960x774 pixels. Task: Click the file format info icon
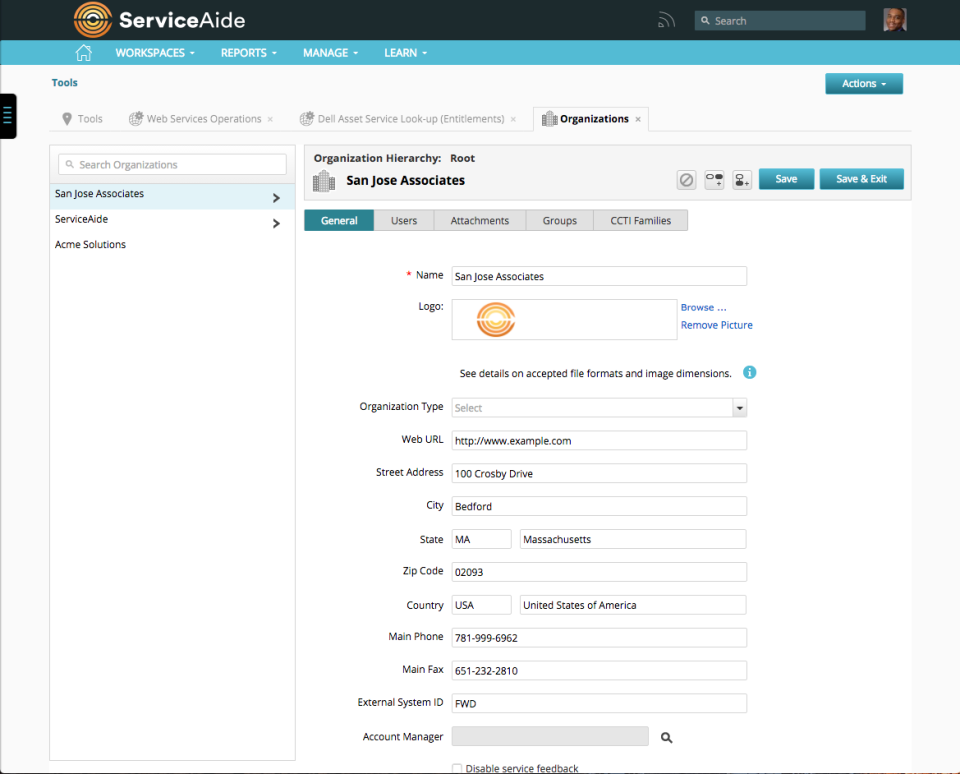[749, 372]
